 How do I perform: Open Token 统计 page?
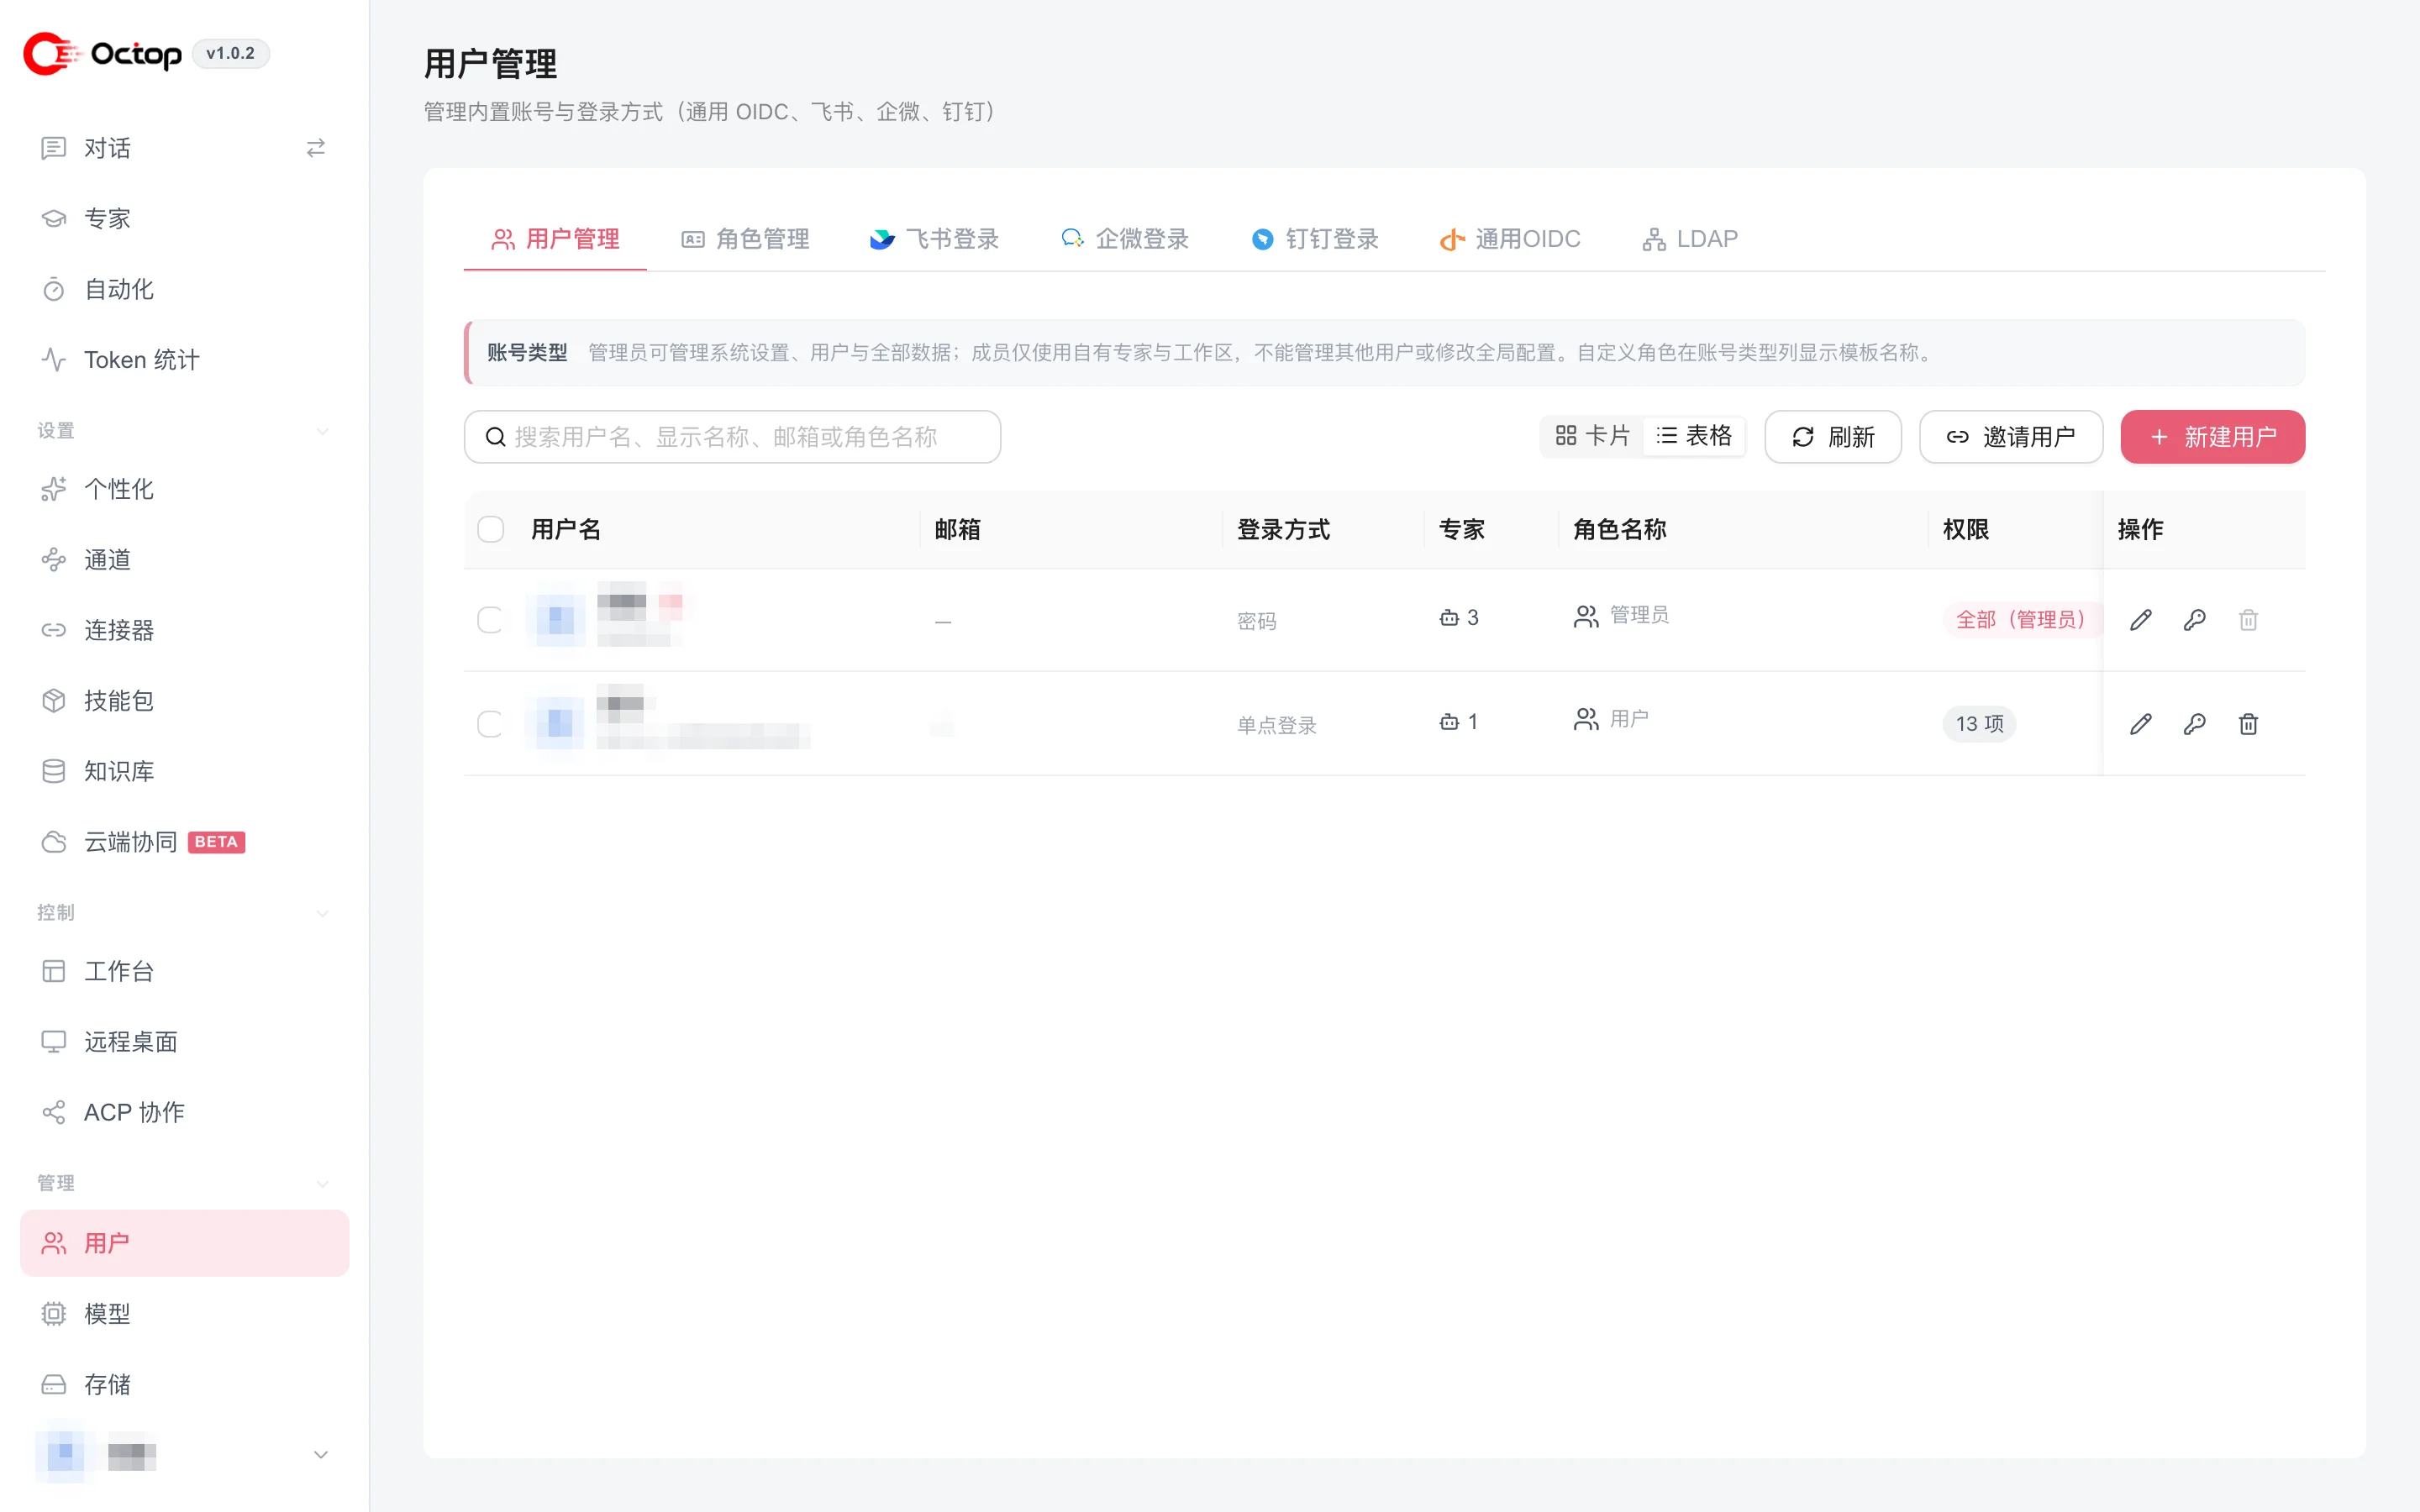click(185, 360)
